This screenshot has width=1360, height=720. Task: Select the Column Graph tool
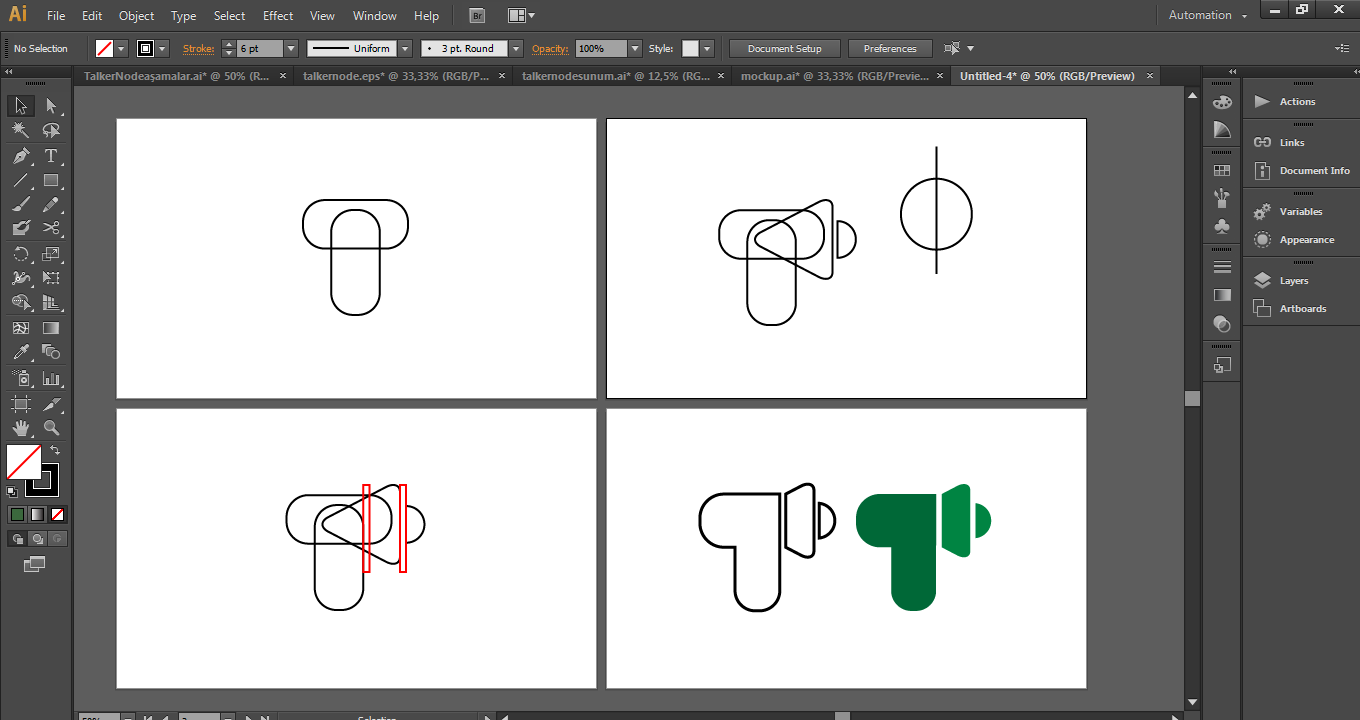pos(51,379)
